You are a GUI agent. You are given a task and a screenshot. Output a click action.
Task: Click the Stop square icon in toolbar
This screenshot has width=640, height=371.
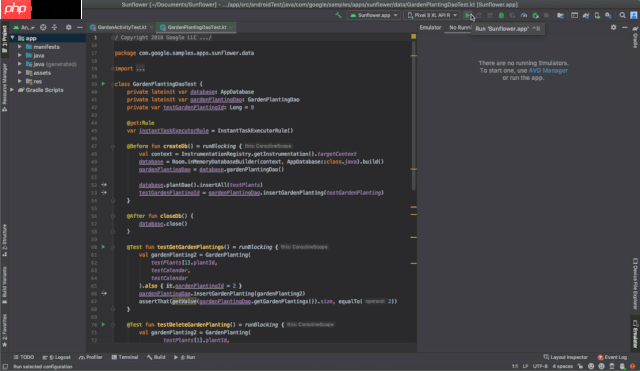click(x=546, y=15)
